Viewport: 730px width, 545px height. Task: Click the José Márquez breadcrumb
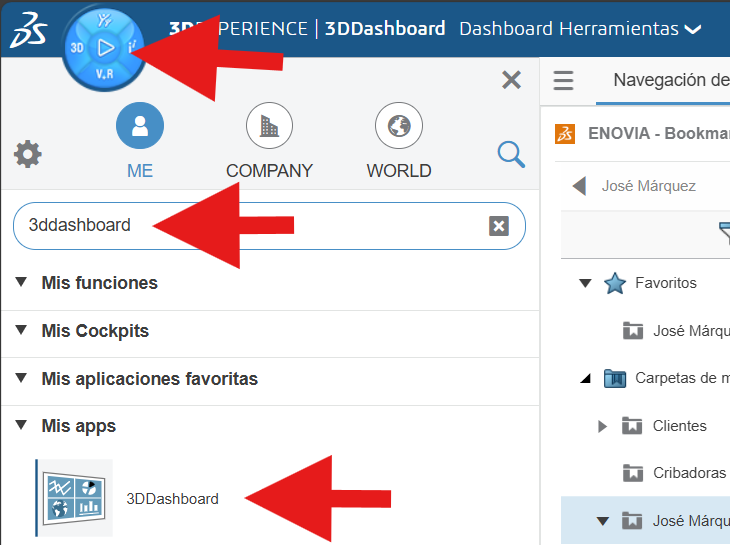pos(649,186)
